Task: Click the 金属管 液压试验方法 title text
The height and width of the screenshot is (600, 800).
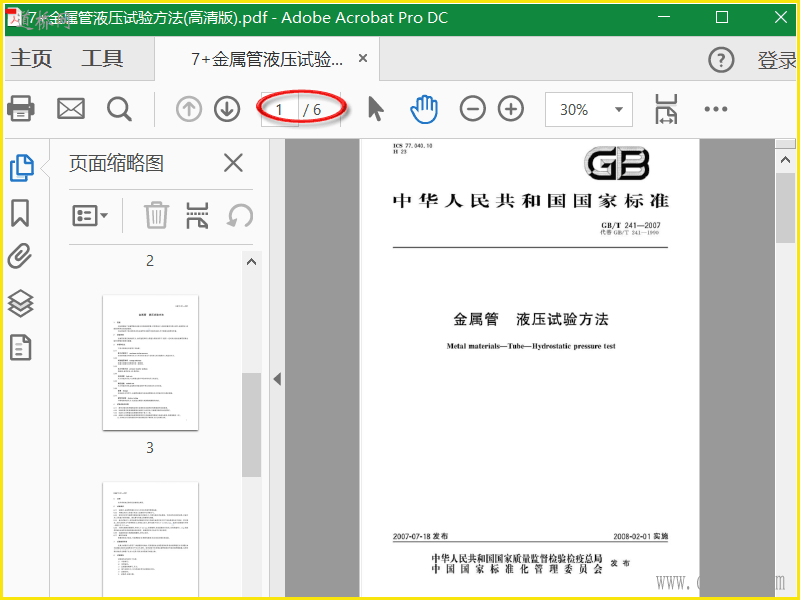Action: click(x=531, y=319)
